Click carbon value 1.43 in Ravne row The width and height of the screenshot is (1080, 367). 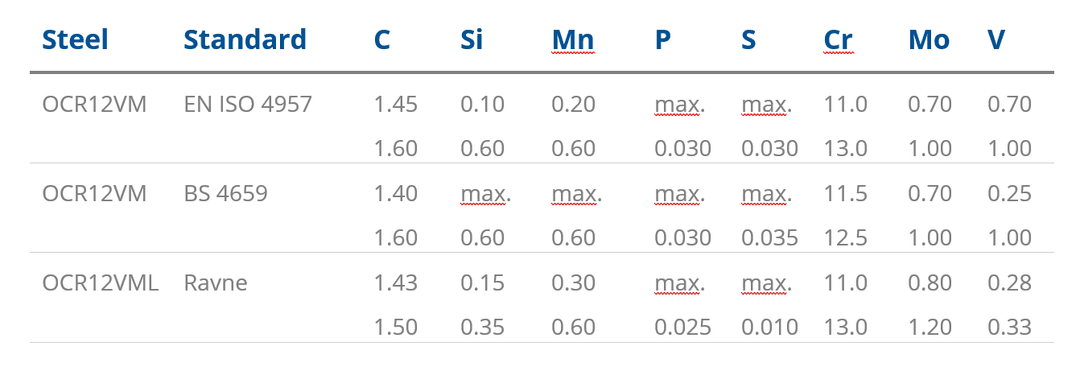395,283
